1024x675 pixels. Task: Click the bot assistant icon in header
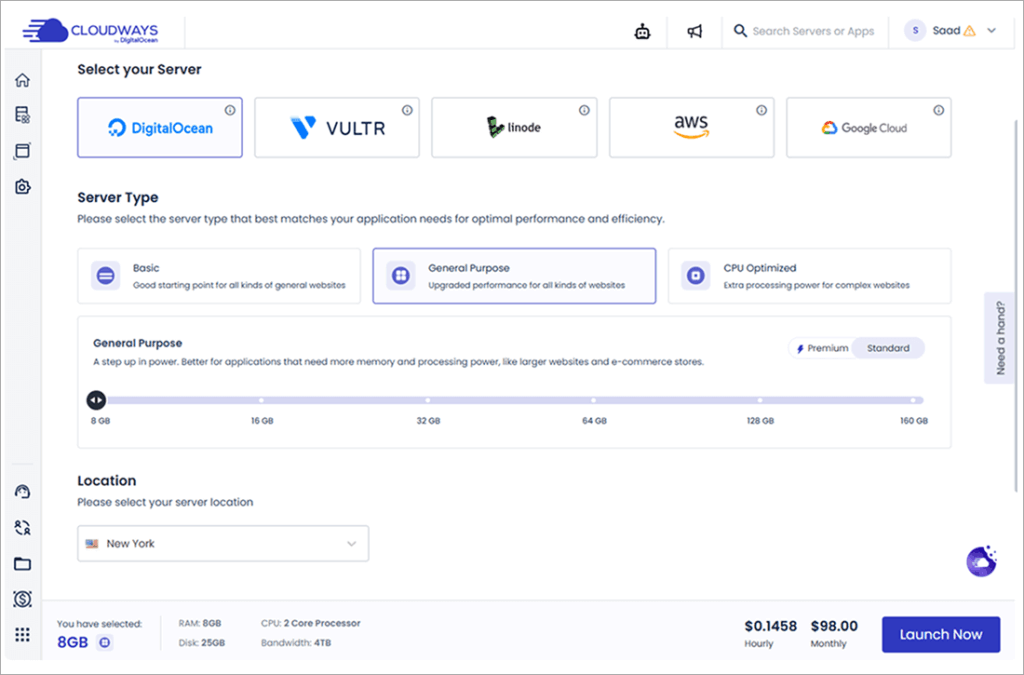tap(642, 31)
